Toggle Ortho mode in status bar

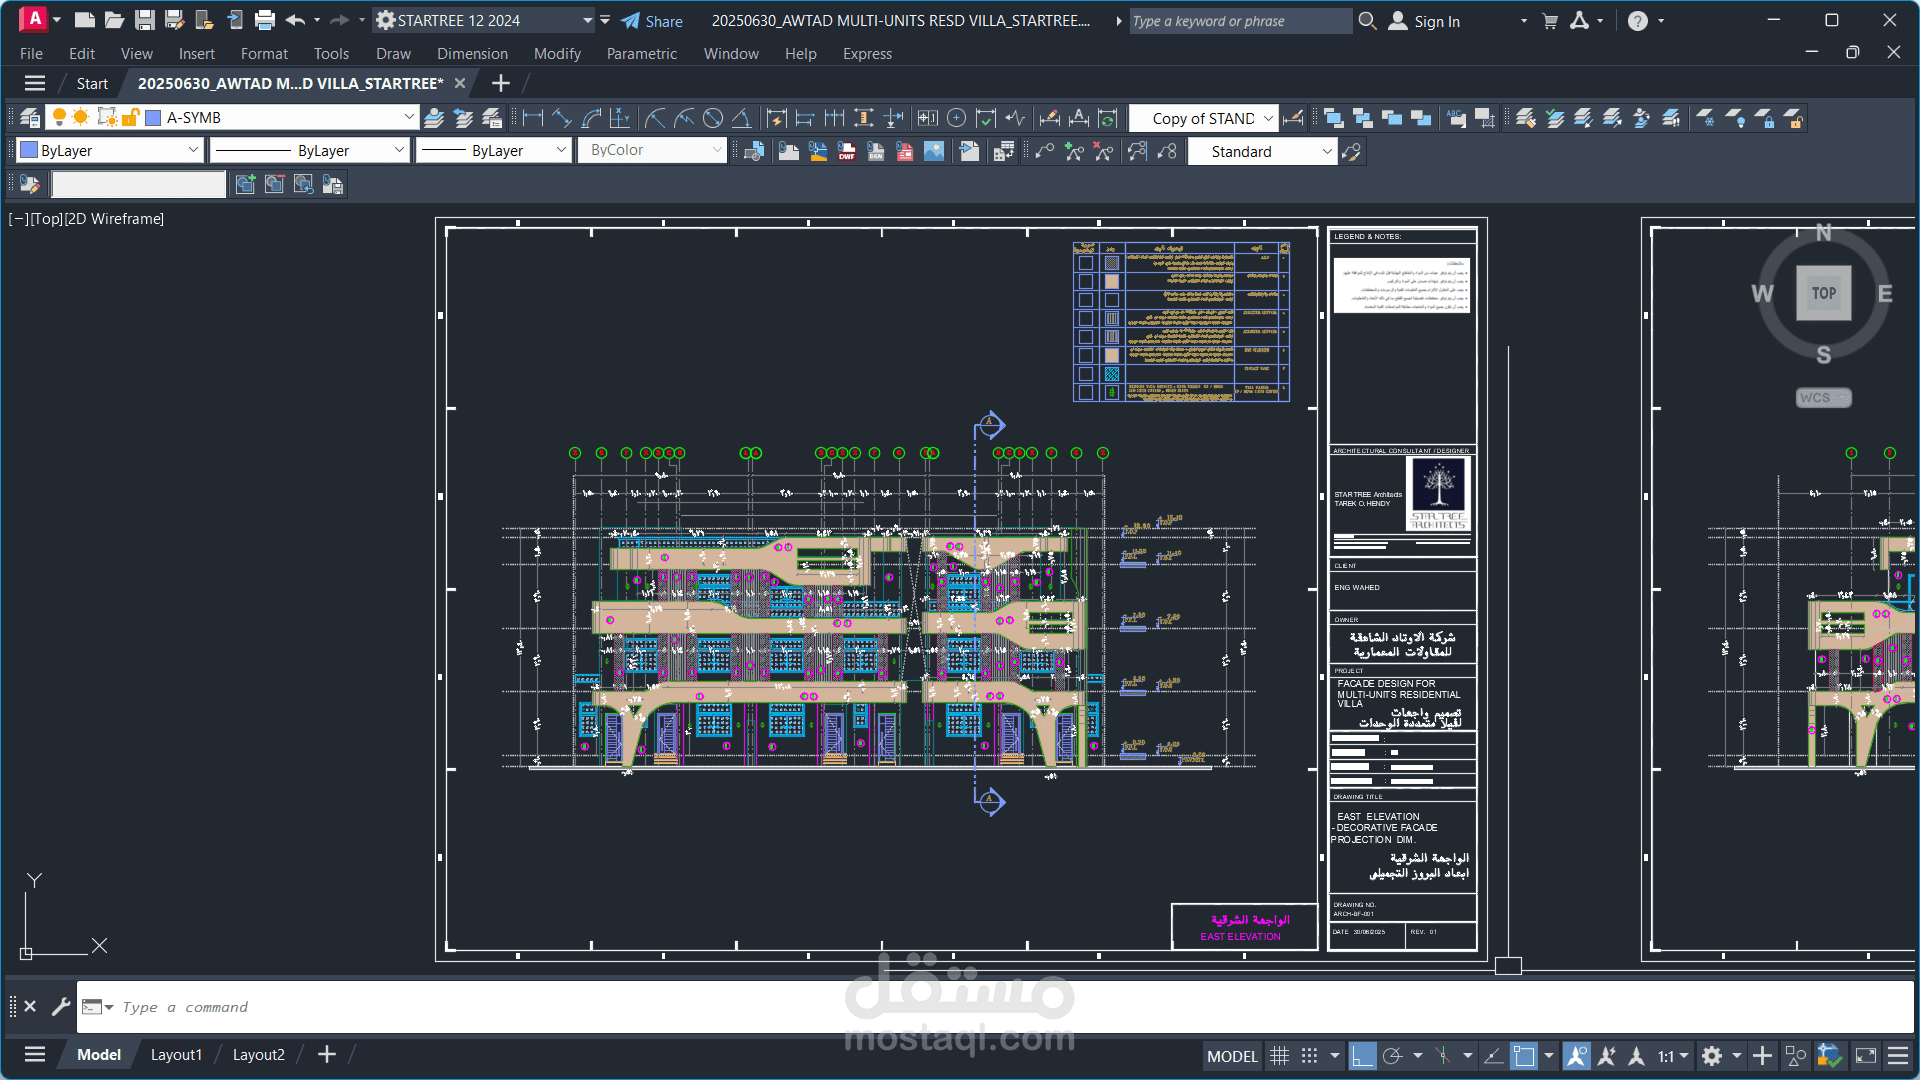(x=1362, y=1056)
